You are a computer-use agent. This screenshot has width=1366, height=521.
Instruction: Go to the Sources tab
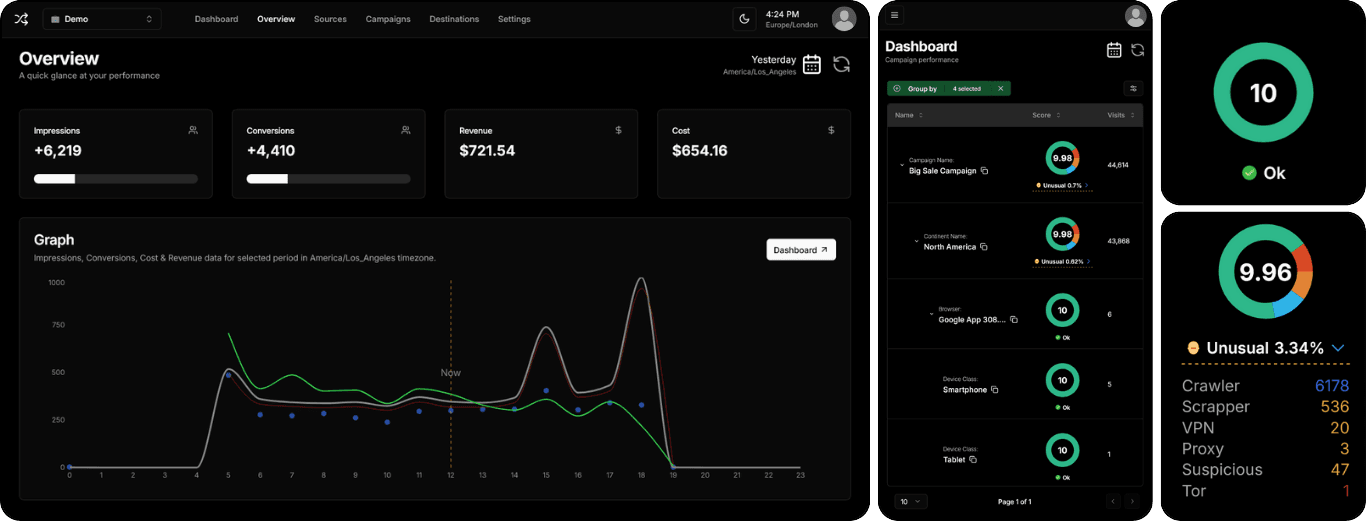[x=330, y=19]
